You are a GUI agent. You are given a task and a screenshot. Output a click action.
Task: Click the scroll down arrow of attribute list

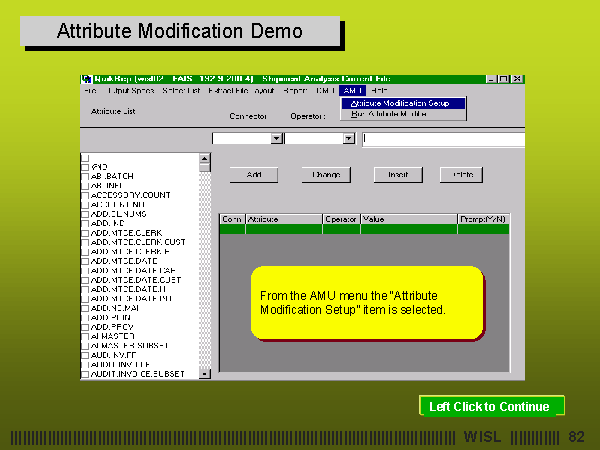point(205,374)
